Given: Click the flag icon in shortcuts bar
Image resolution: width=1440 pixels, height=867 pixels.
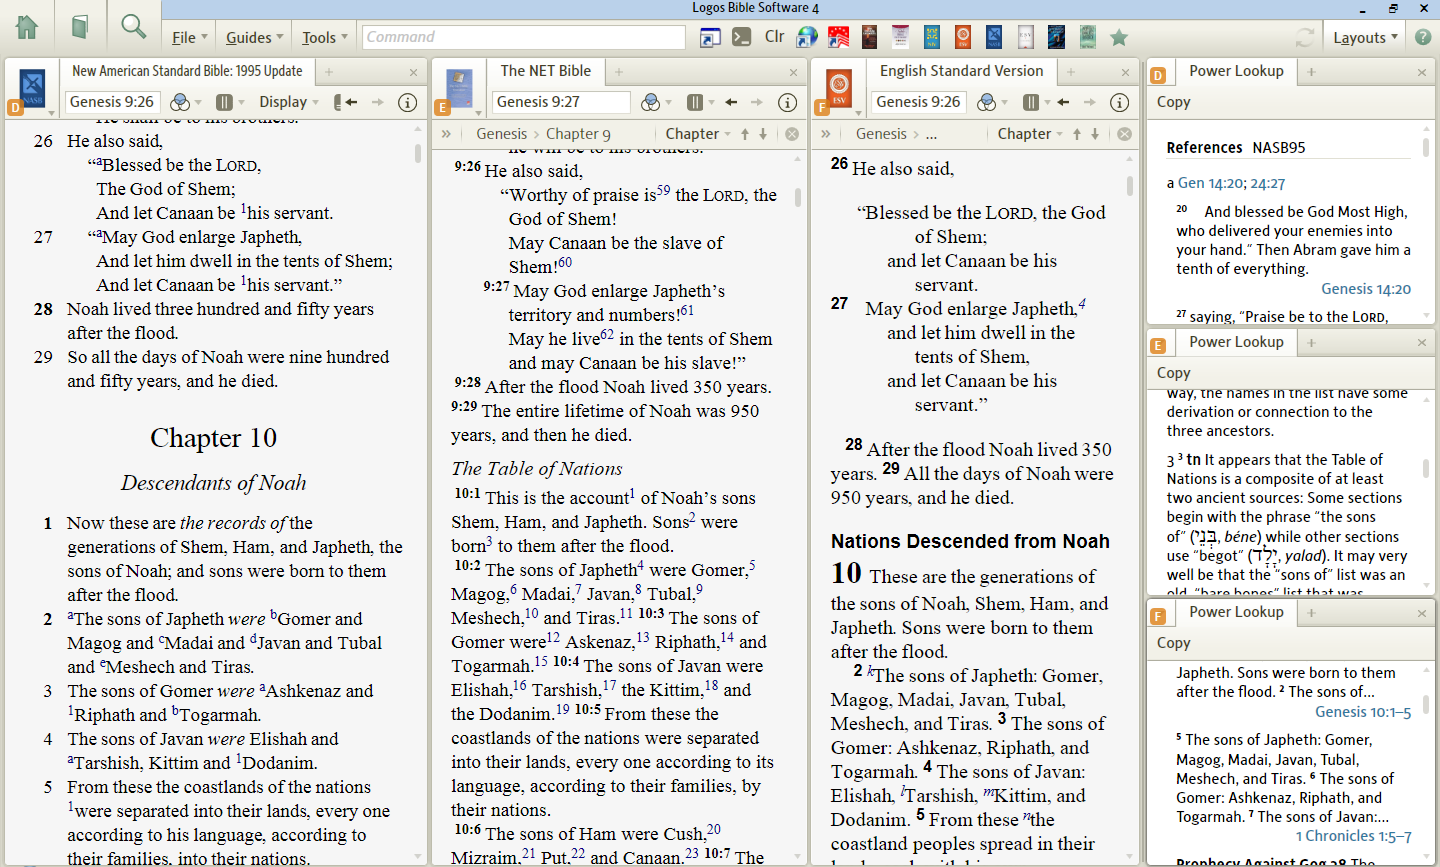Looking at the screenshot, I should (x=838, y=37).
